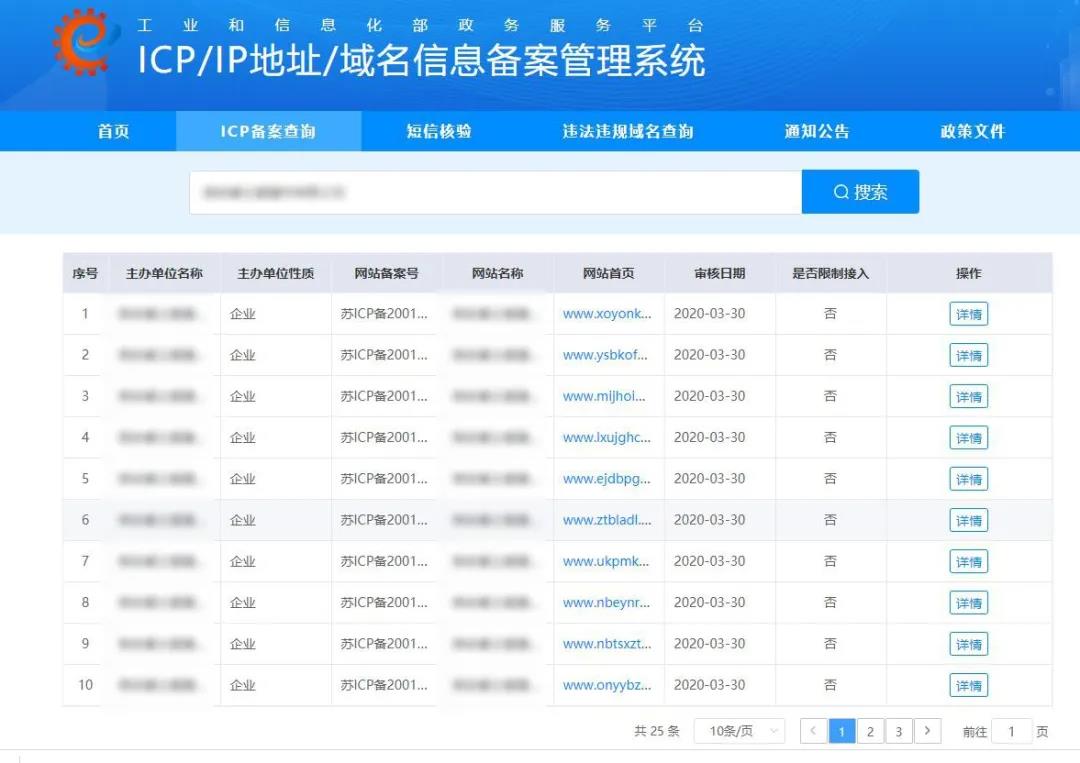Click the ICP company name search field
The width and height of the screenshot is (1080, 763).
click(x=495, y=192)
